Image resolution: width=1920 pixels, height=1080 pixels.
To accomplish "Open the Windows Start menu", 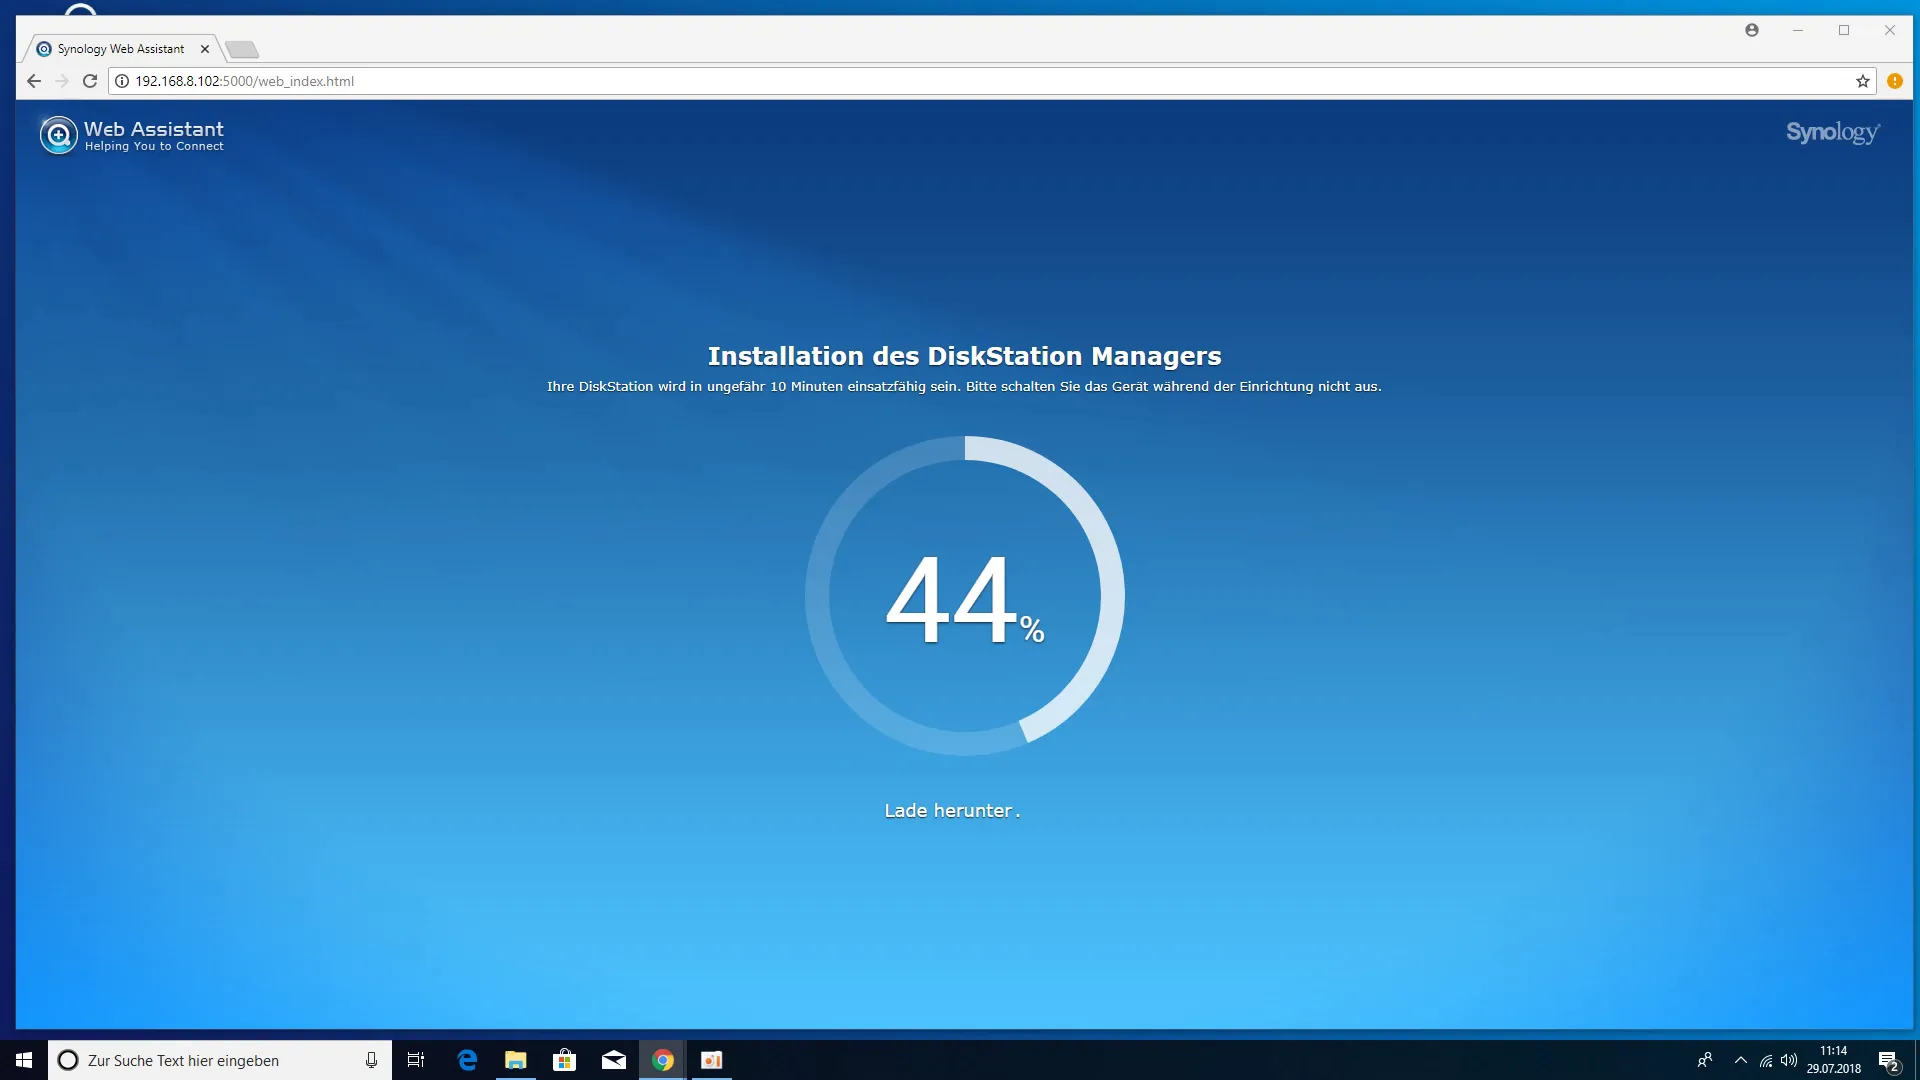I will coord(24,1060).
